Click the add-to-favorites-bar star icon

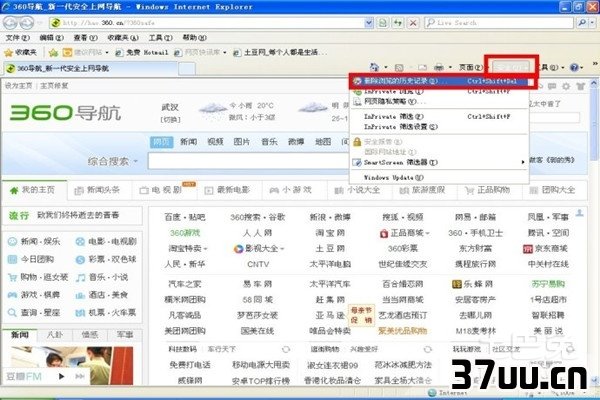point(53,52)
